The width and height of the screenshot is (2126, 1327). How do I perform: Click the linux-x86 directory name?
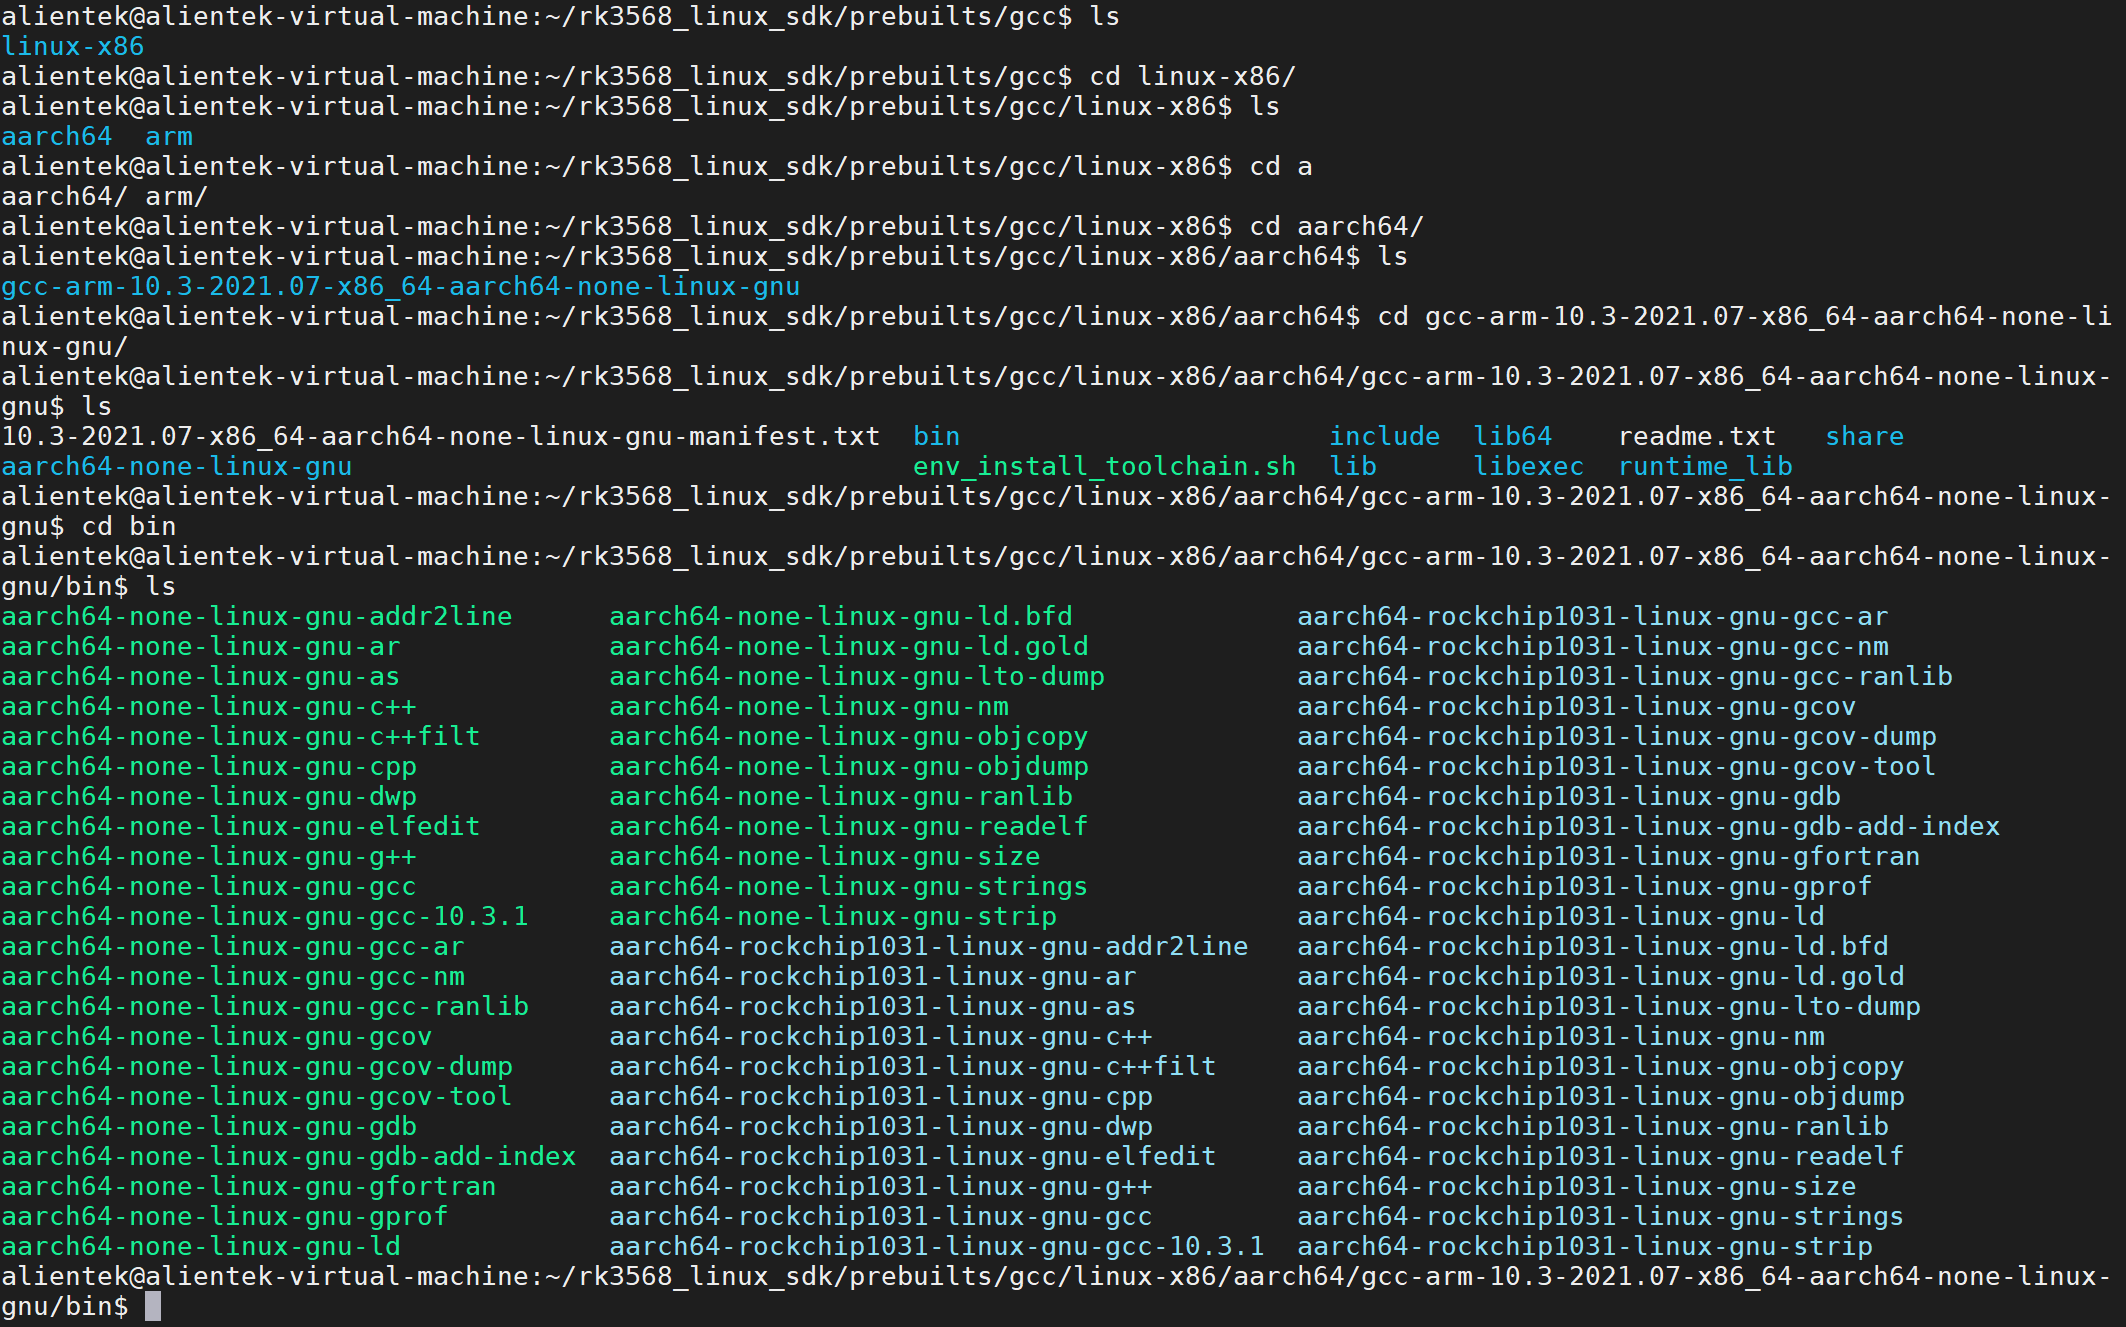click(x=72, y=47)
